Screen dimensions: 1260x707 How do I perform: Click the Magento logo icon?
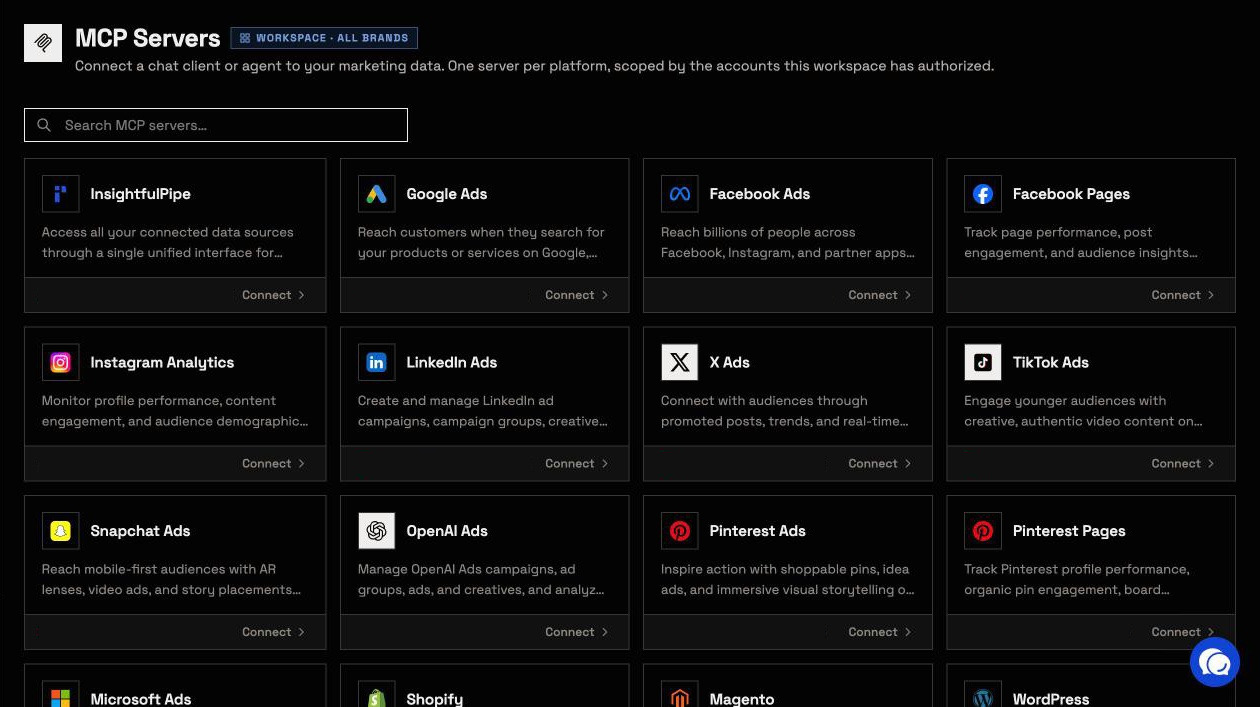679,697
